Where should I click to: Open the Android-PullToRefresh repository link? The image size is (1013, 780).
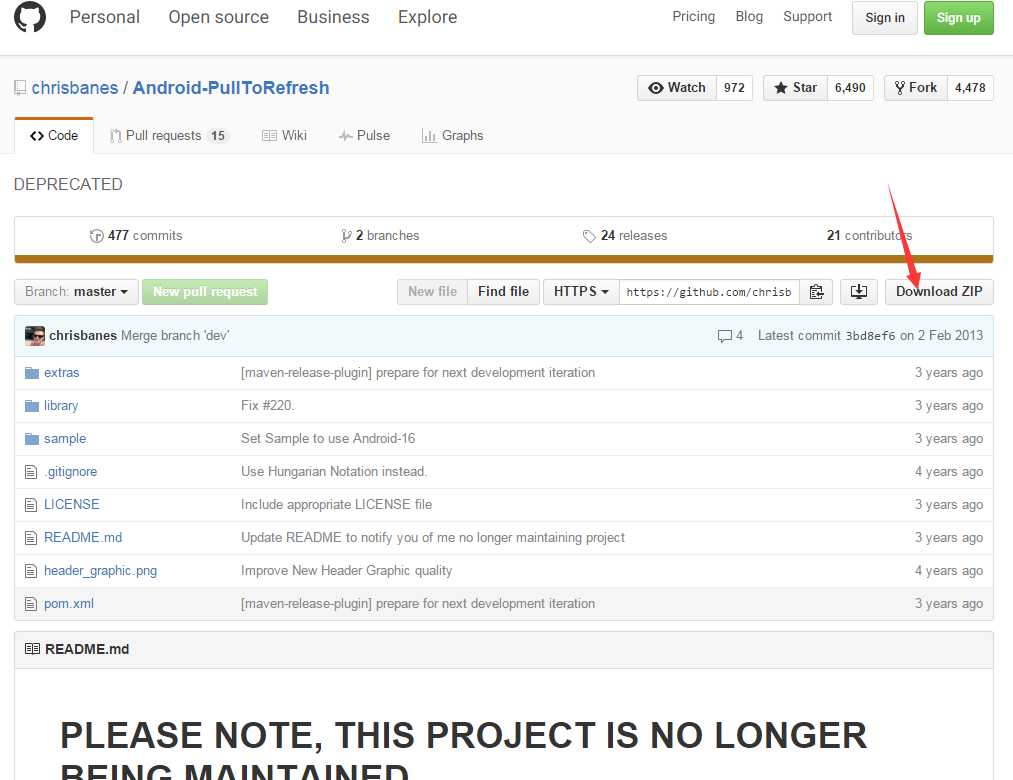pos(231,88)
